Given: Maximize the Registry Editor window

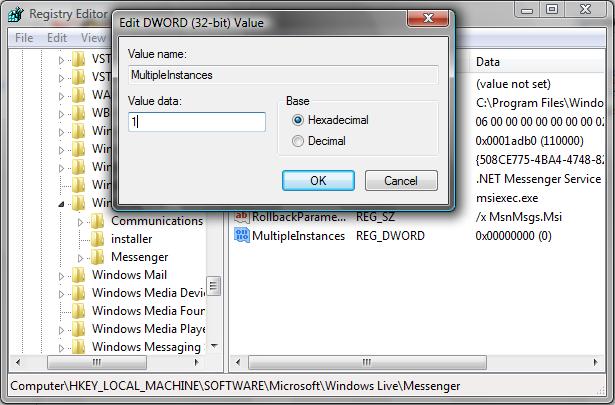Looking at the screenshot, I should click(x=552, y=9).
